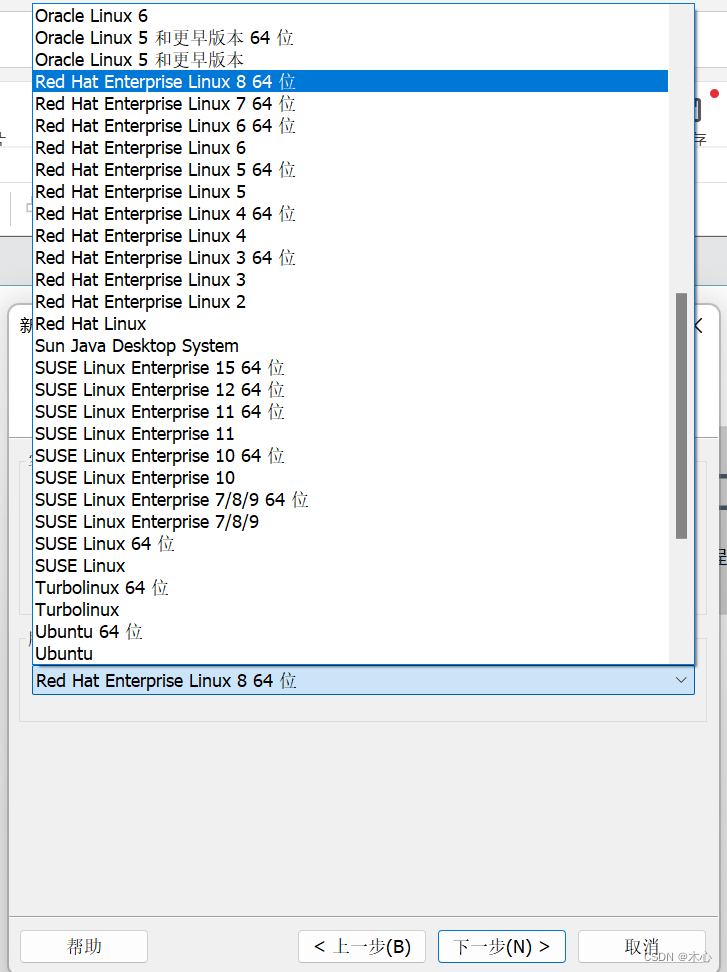Go back with 上一步(B) button
The height and width of the screenshot is (972, 727).
click(362, 946)
